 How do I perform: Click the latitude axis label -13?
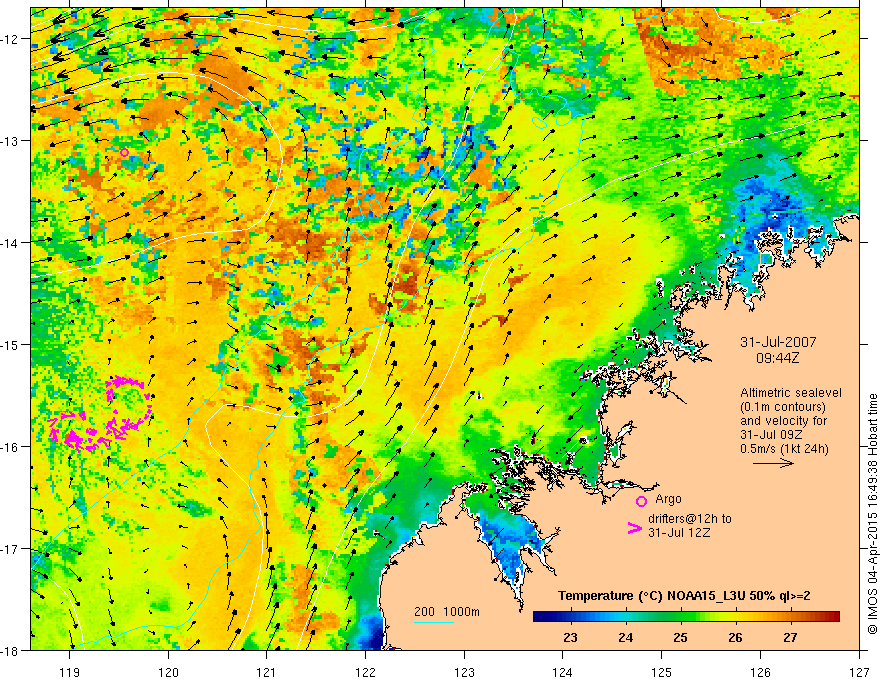(11, 141)
